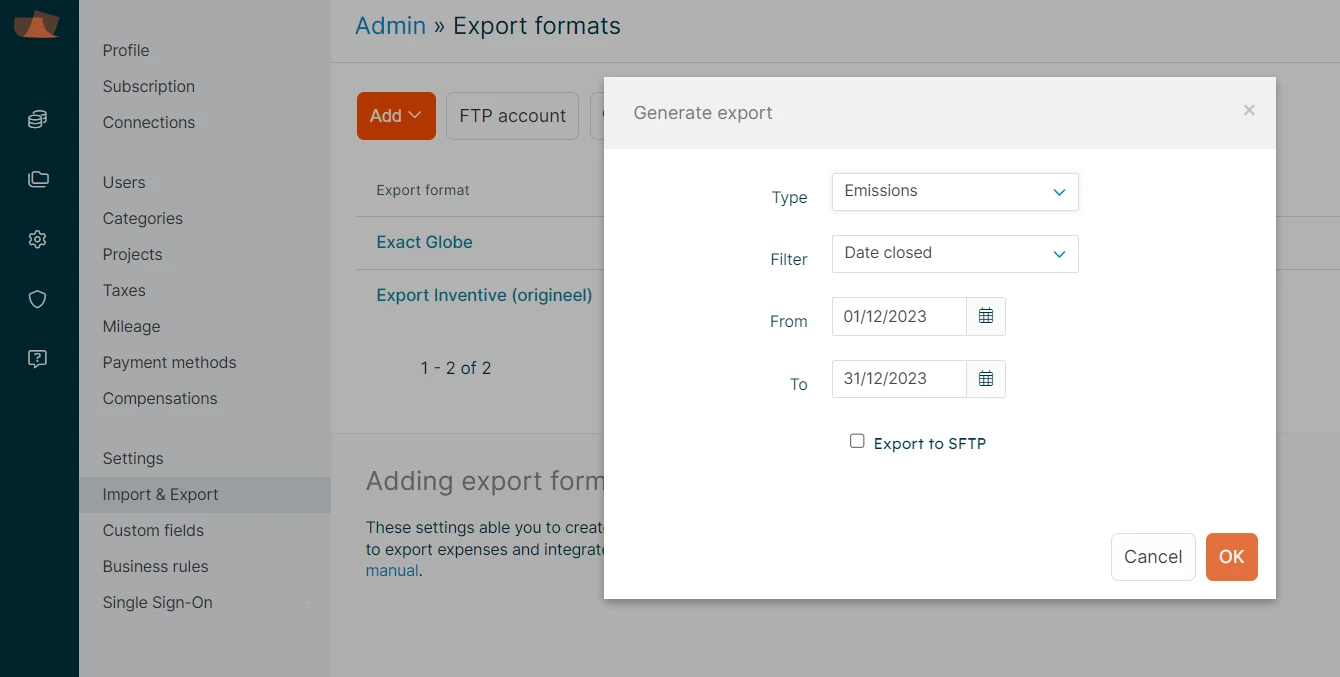The width and height of the screenshot is (1340, 677).
Task: Go to Business rules in the sidebar
Action: pyautogui.click(x=155, y=566)
